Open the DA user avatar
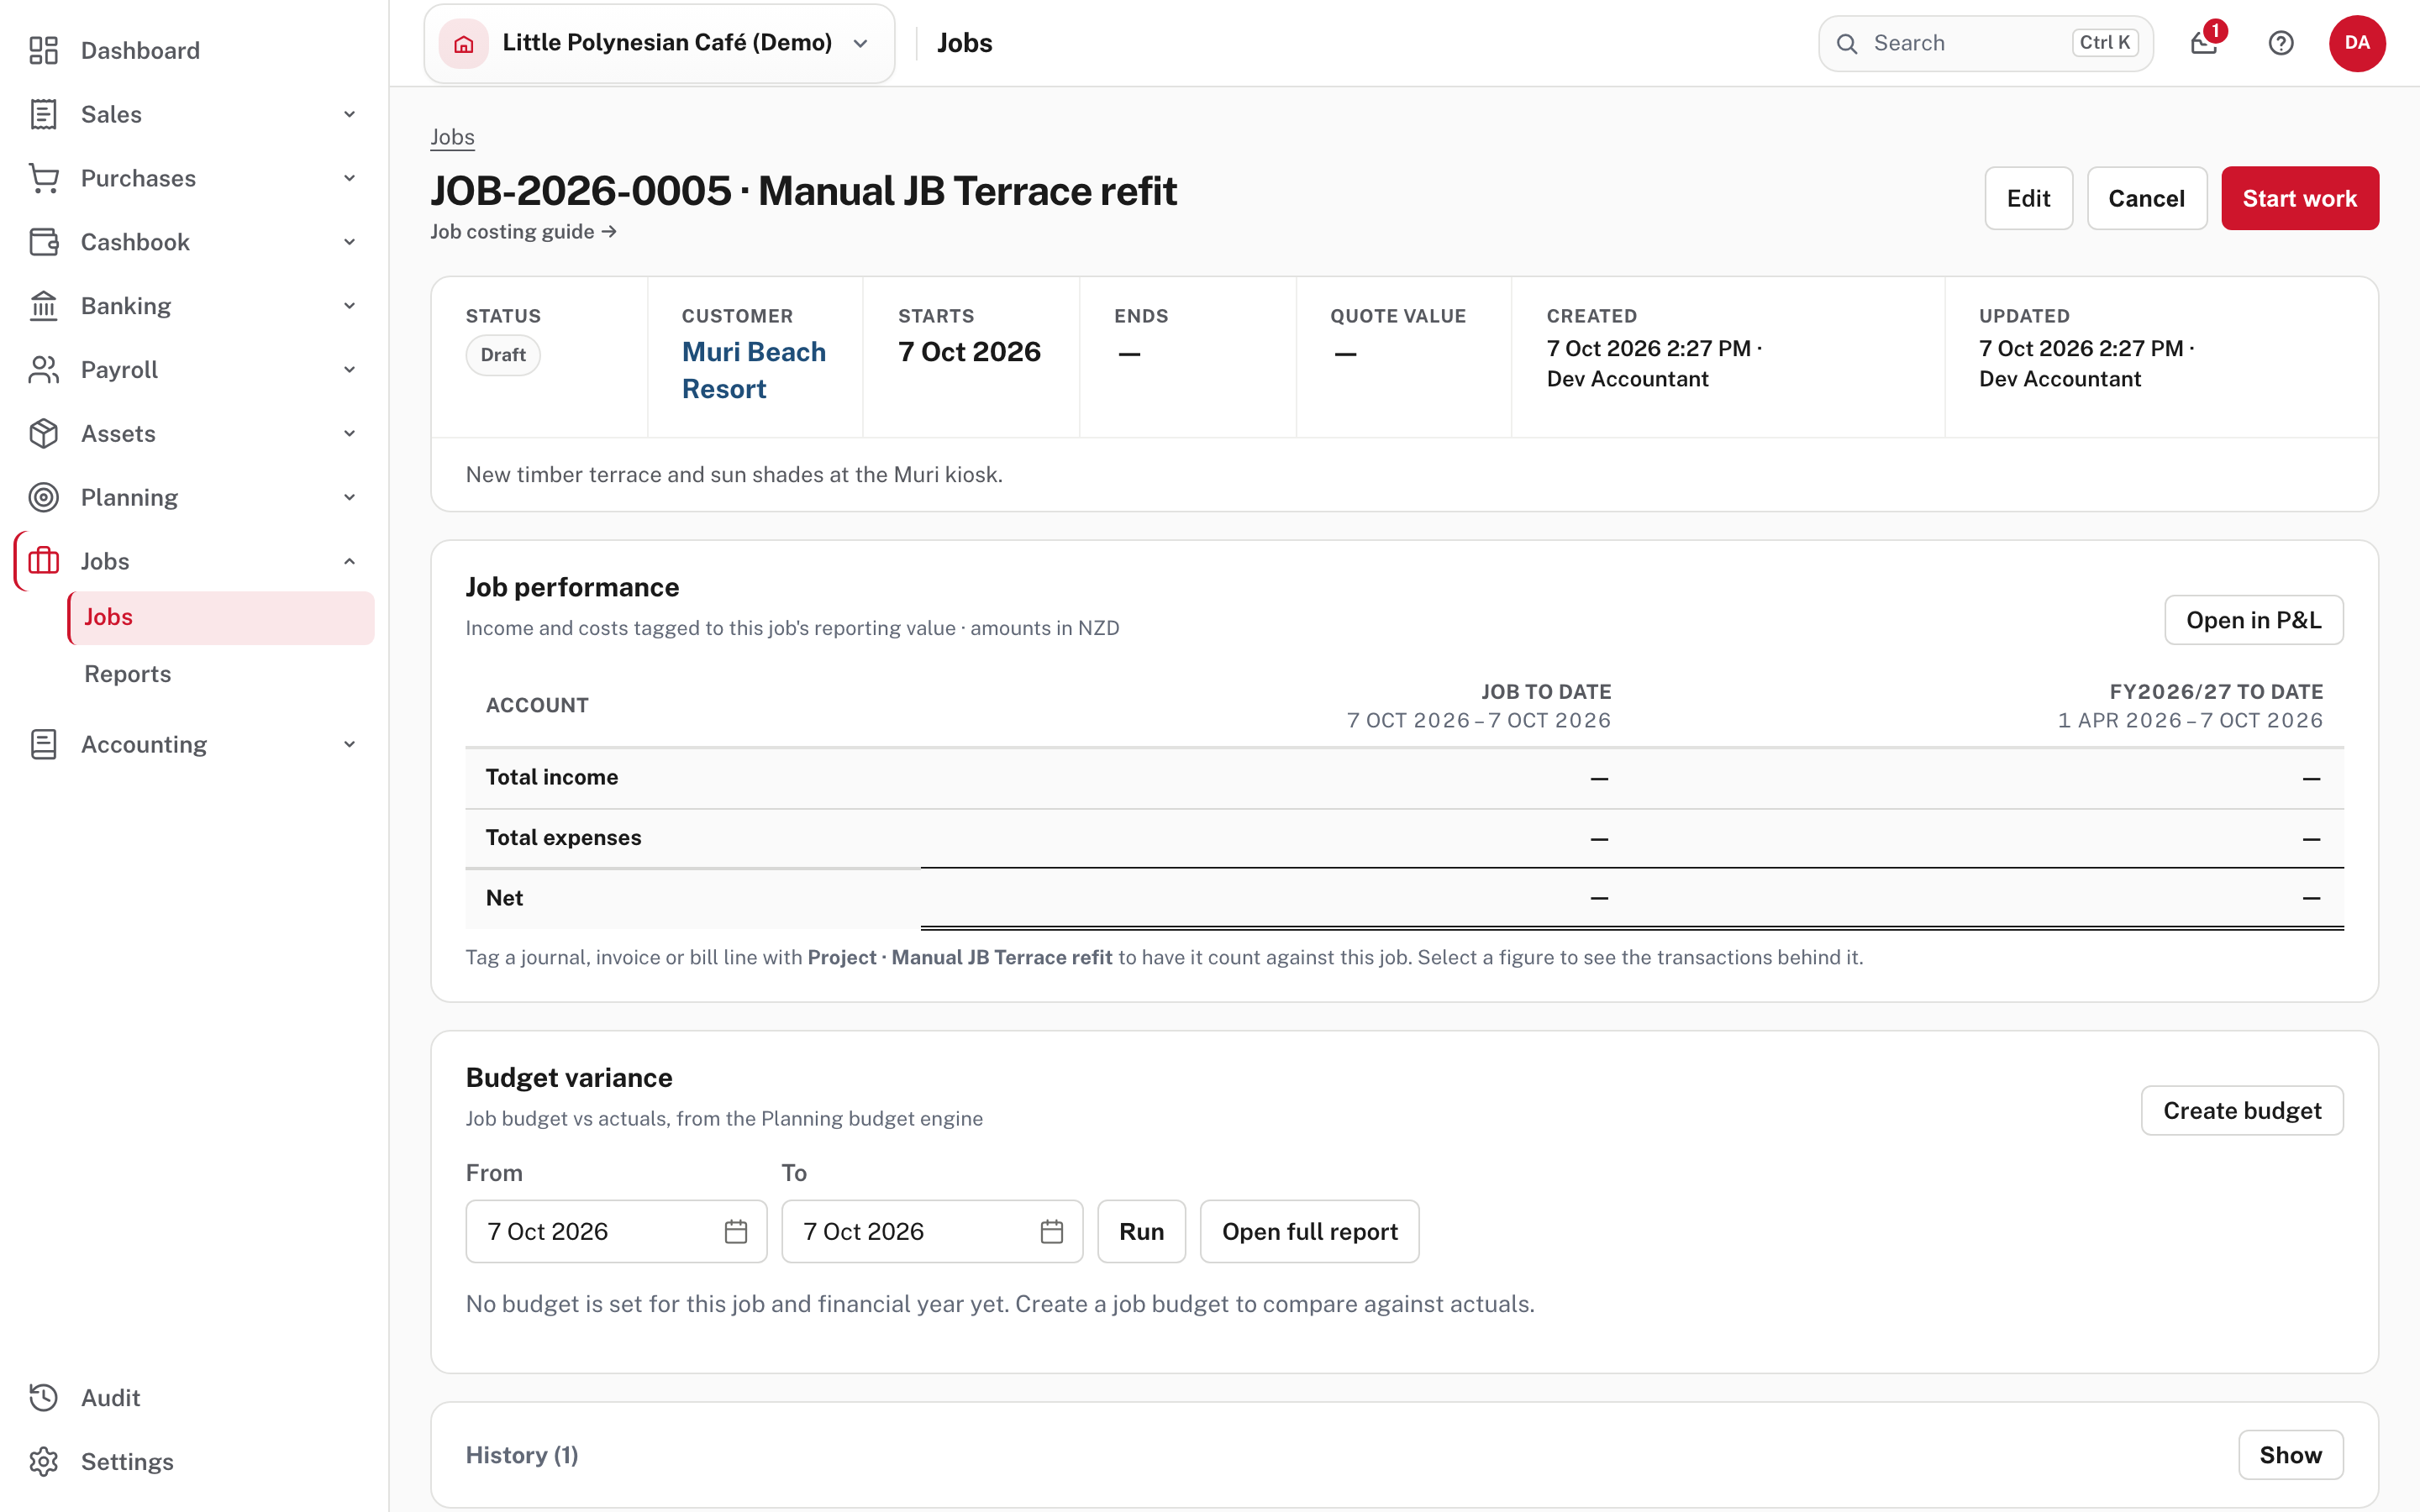 (2357, 43)
